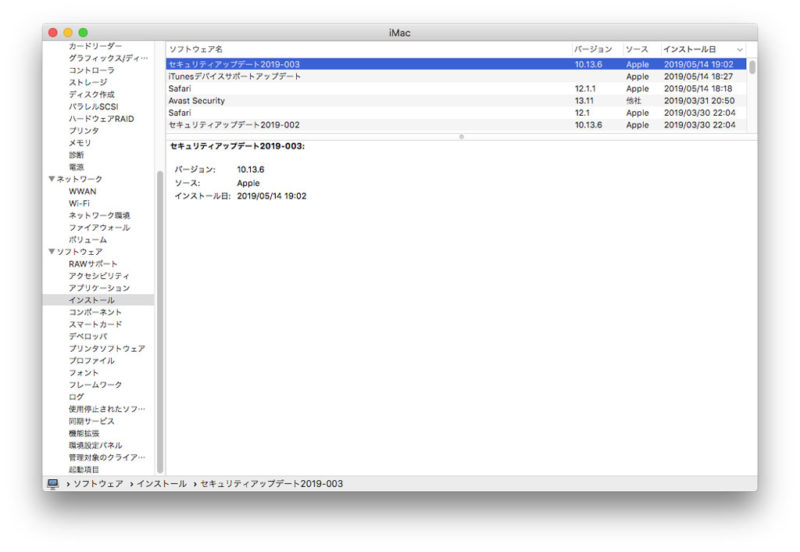Screen dimensions: 800x552
Task: Select 起動項目 in the sidebar
Action: 84,469
